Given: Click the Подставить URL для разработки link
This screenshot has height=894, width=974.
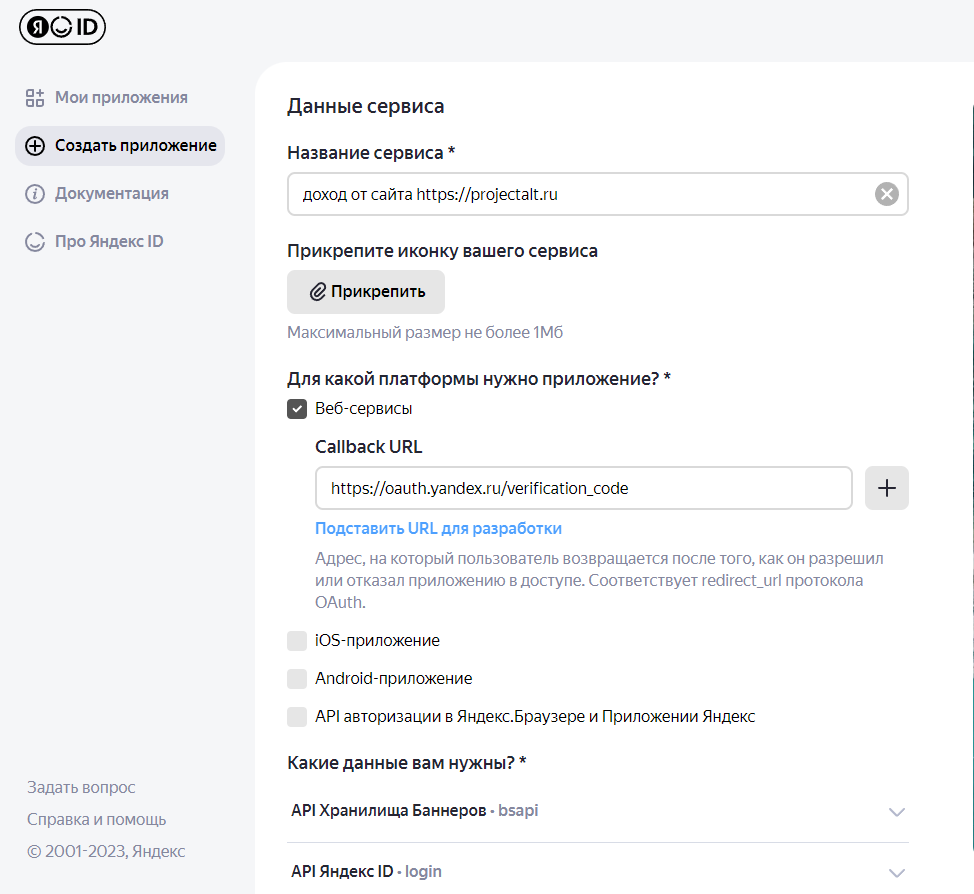Looking at the screenshot, I should pyautogui.click(x=438, y=528).
